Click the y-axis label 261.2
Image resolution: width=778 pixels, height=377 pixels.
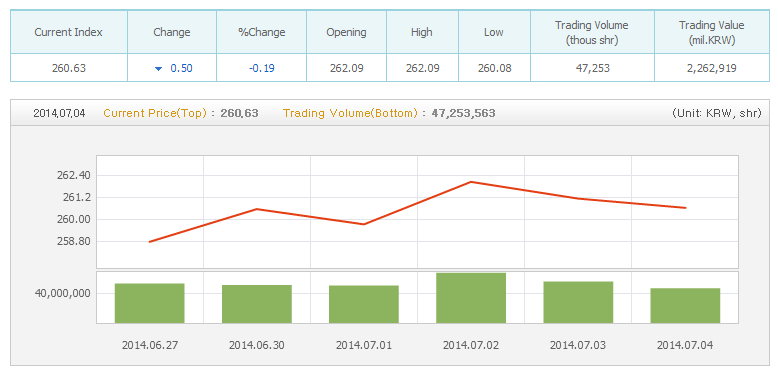tap(76, 197)
